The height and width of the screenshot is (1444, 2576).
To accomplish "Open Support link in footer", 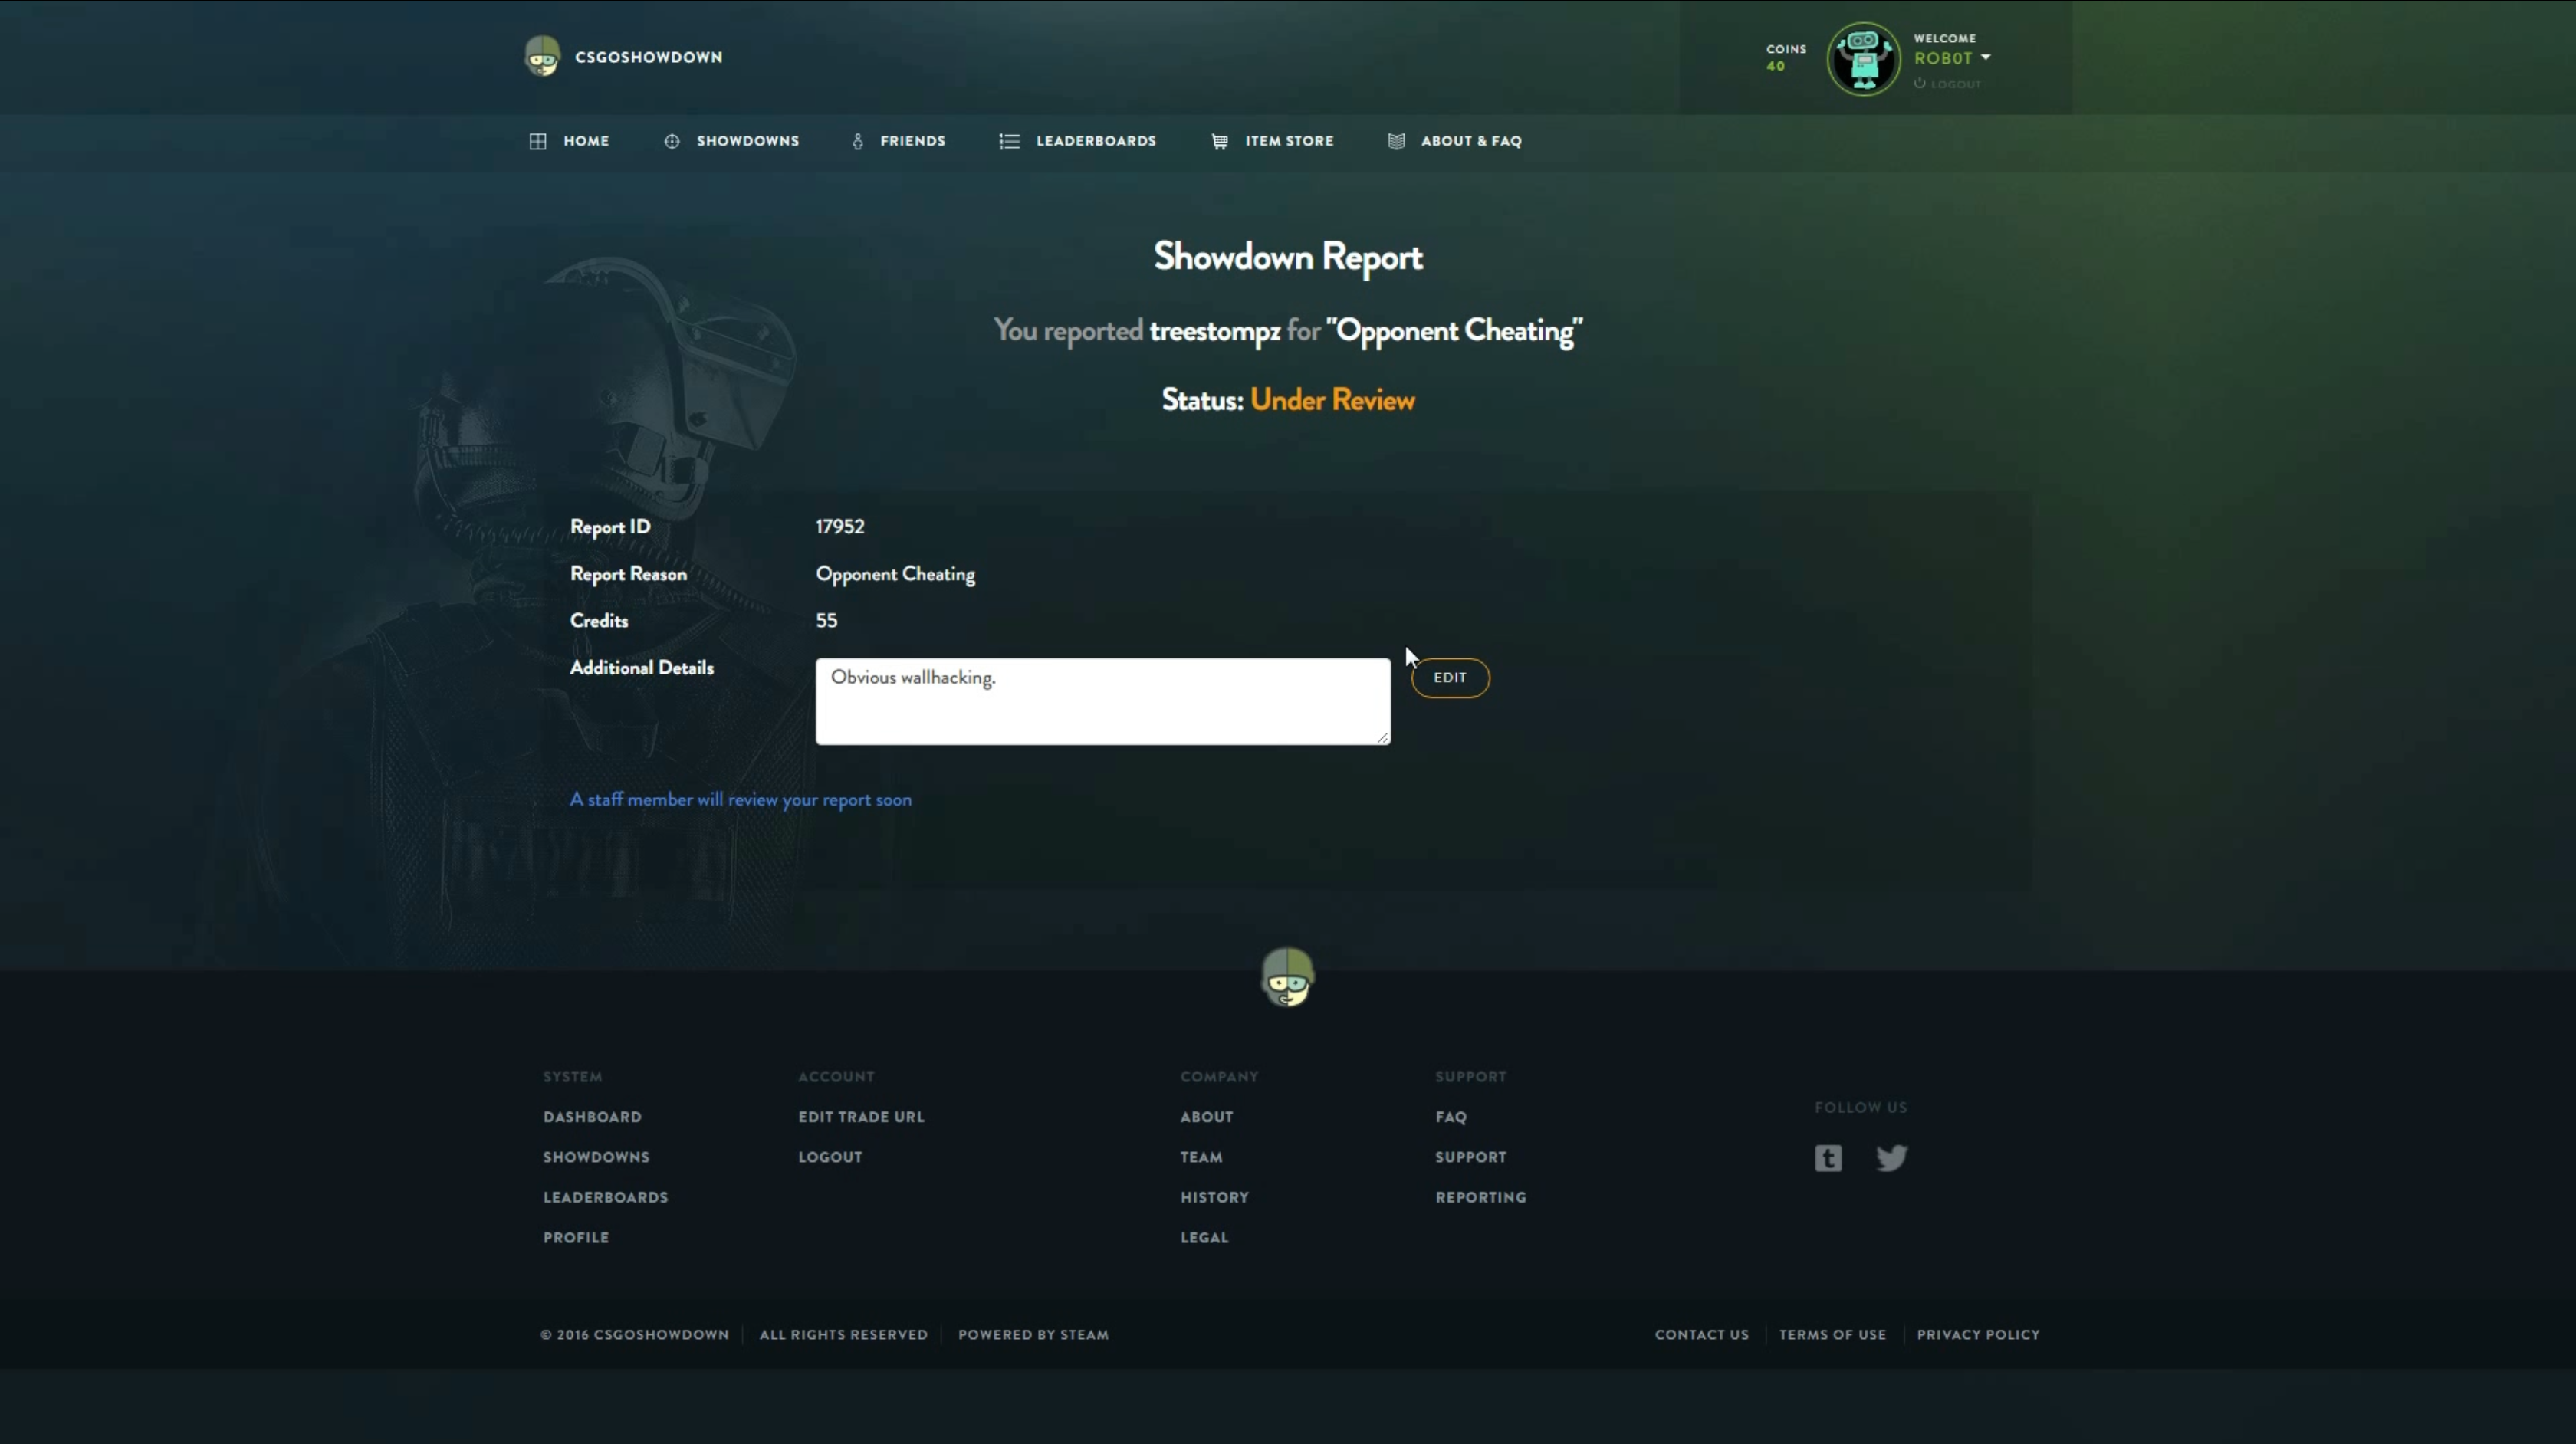I will coord(1470,1157).
